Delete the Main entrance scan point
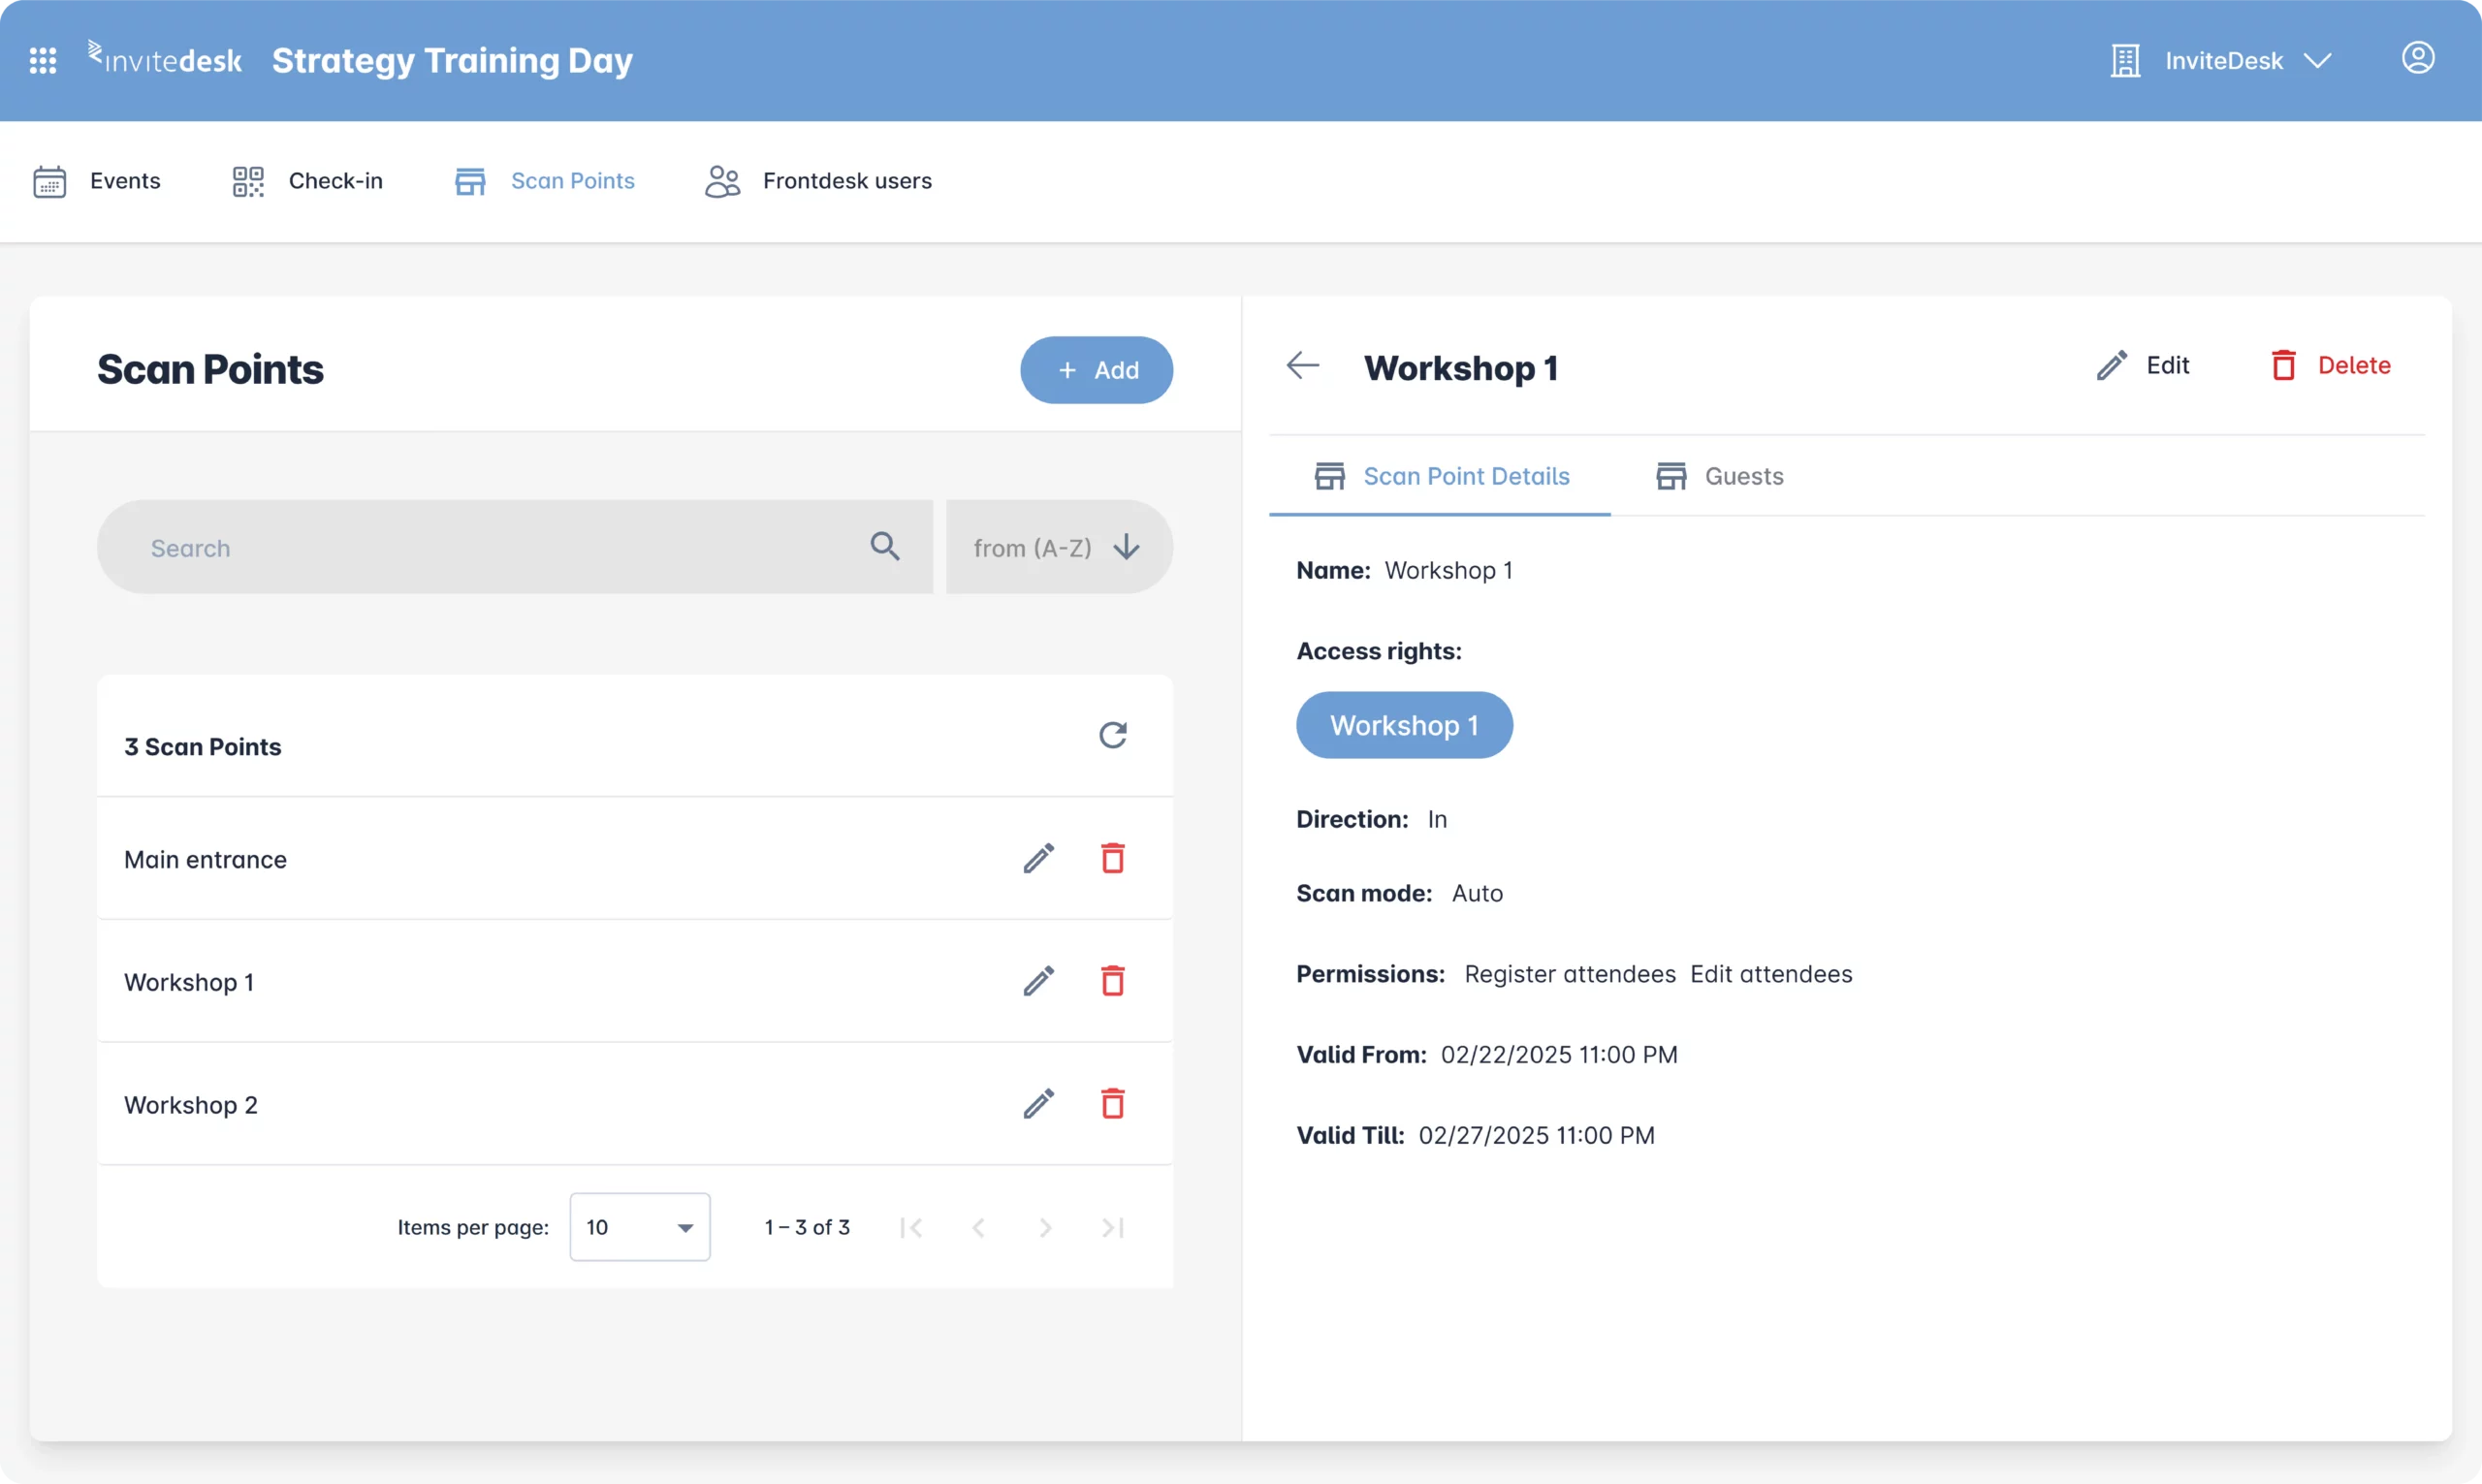This screenshot has height=1484, width=2482. (1112, 858)
